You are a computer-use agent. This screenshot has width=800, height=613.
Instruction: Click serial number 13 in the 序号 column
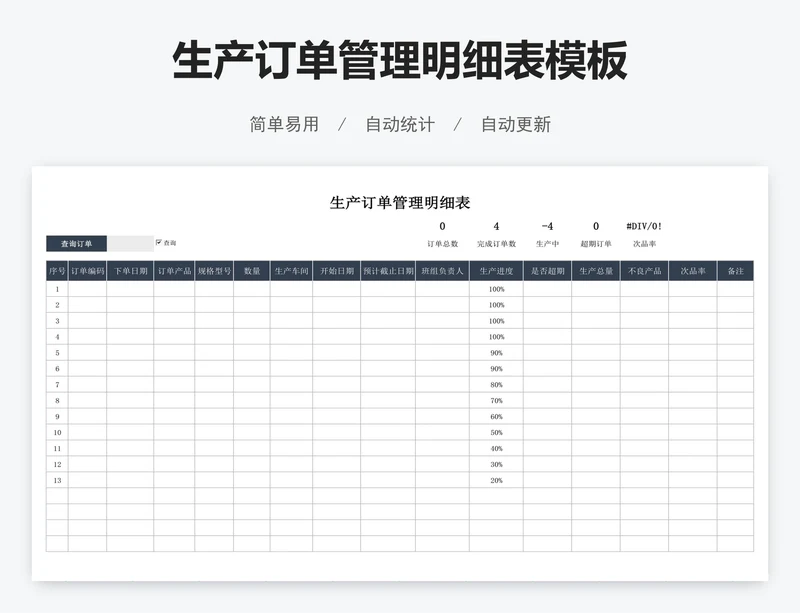(x=57, y=480)
